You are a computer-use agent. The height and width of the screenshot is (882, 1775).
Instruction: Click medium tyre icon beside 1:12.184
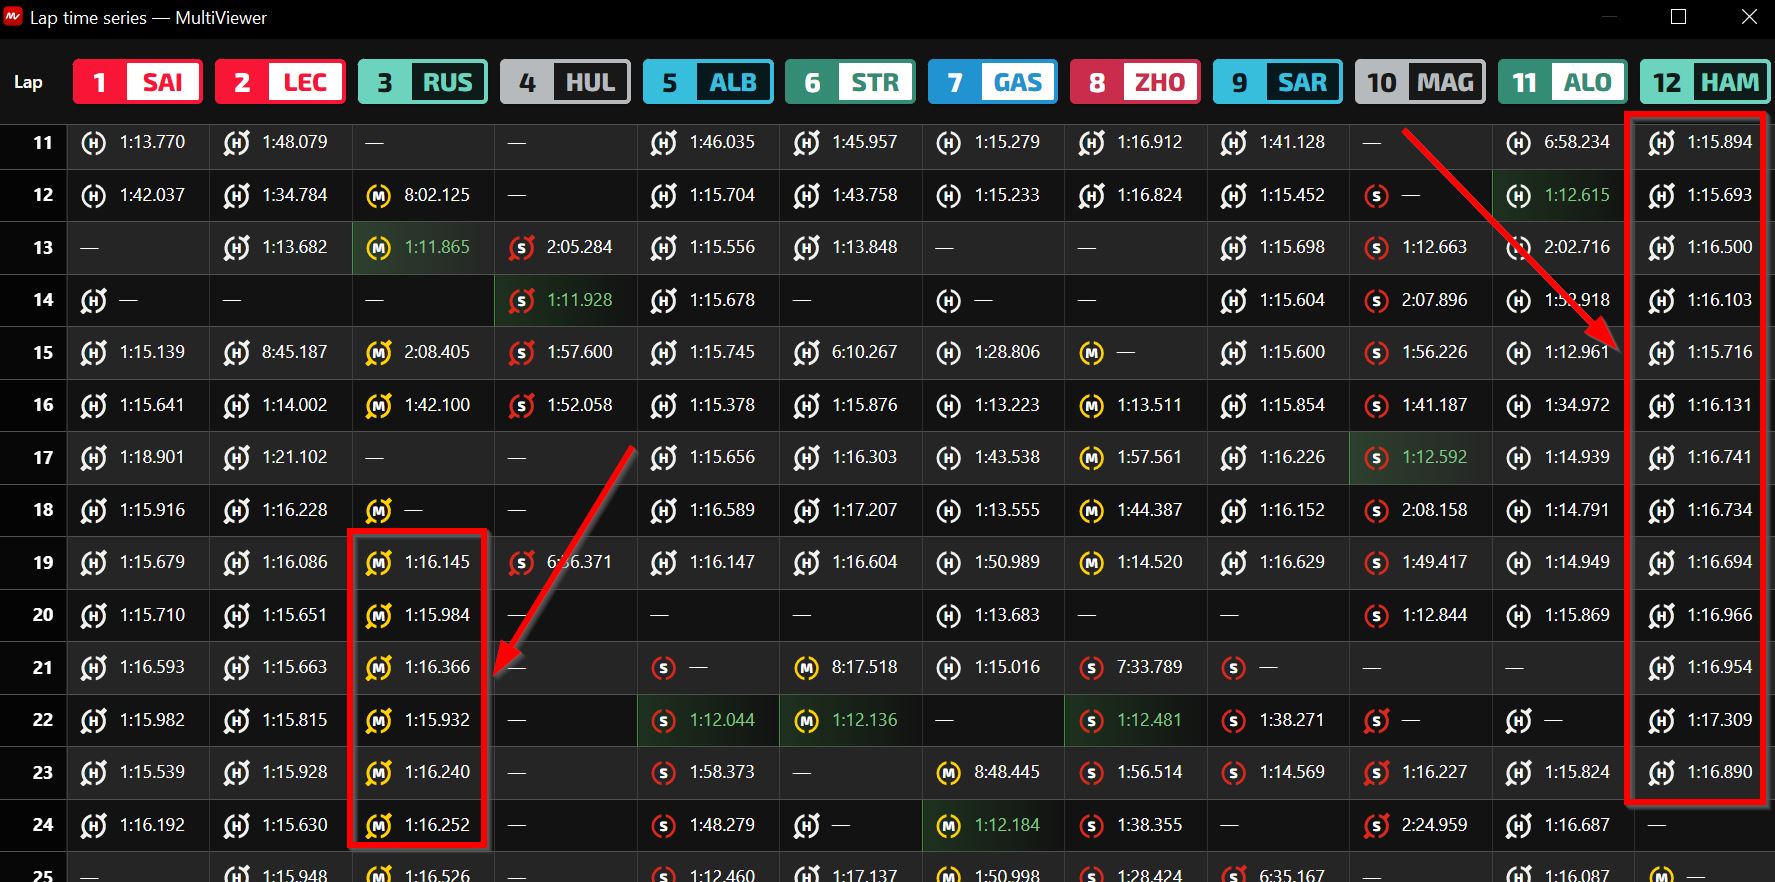pos(948,826)
